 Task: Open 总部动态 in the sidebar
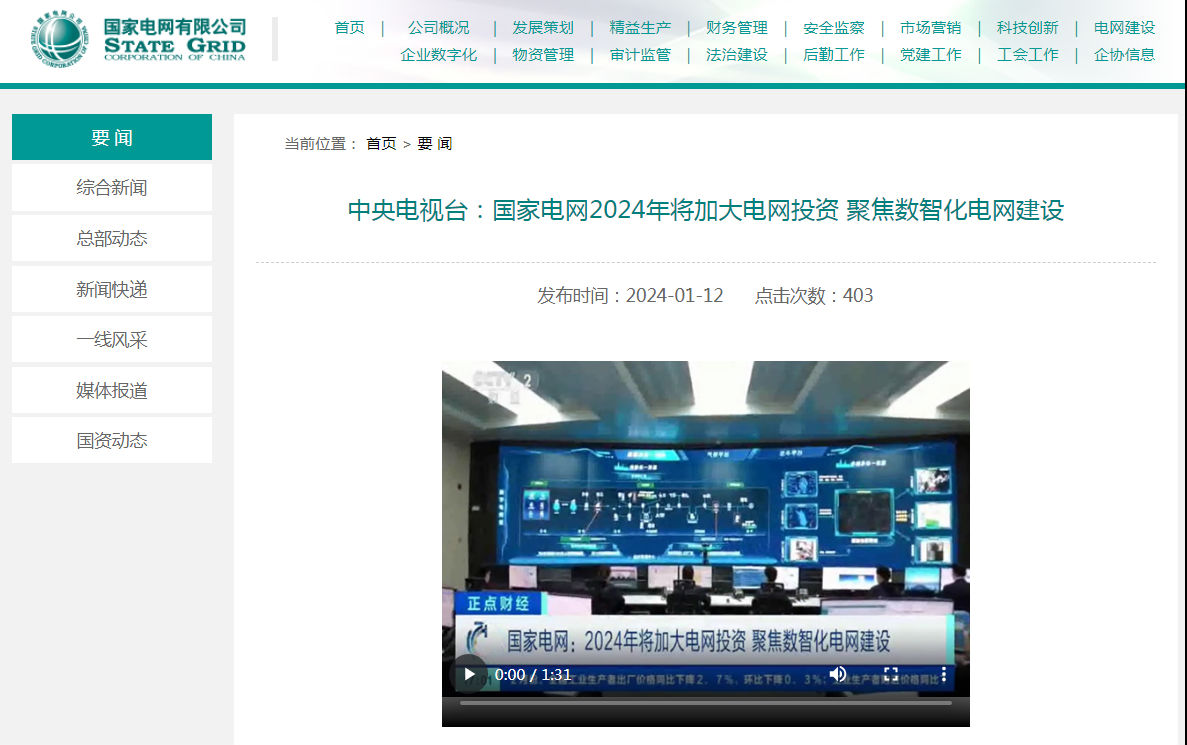(x=112, y=238)
